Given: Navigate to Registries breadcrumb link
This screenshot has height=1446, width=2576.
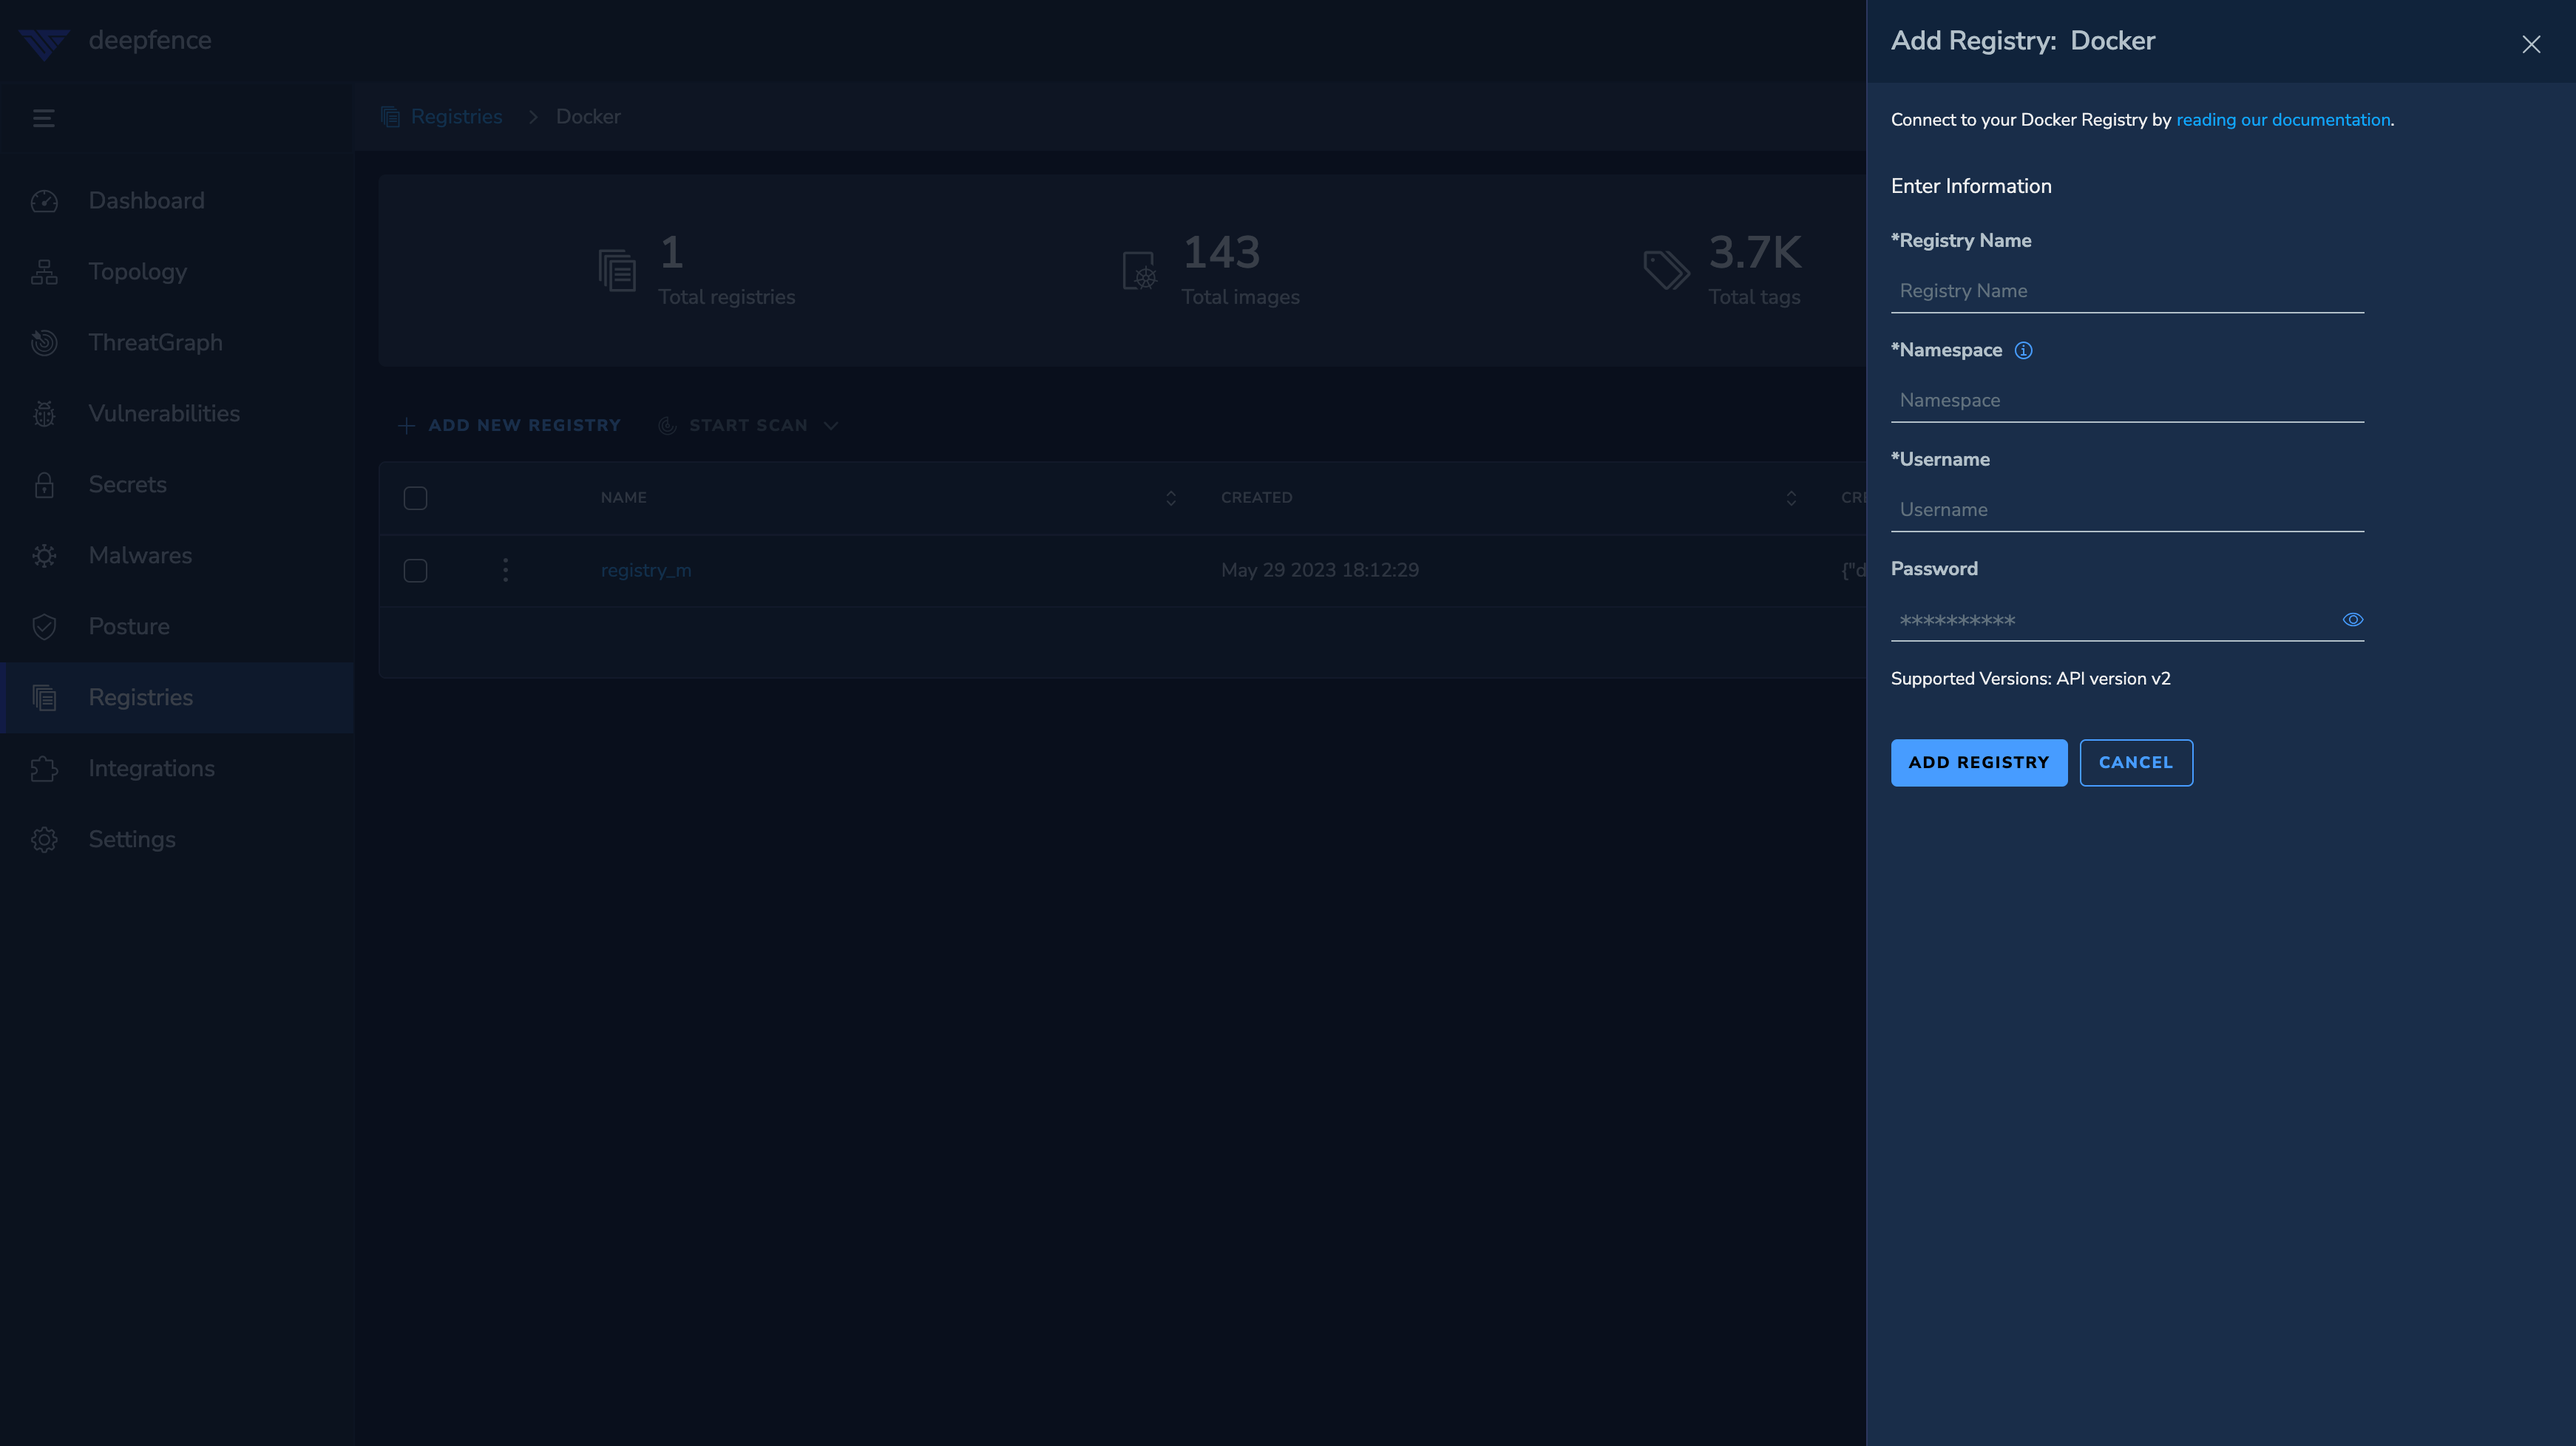Looking at the screenshot, I should point(456,117).
